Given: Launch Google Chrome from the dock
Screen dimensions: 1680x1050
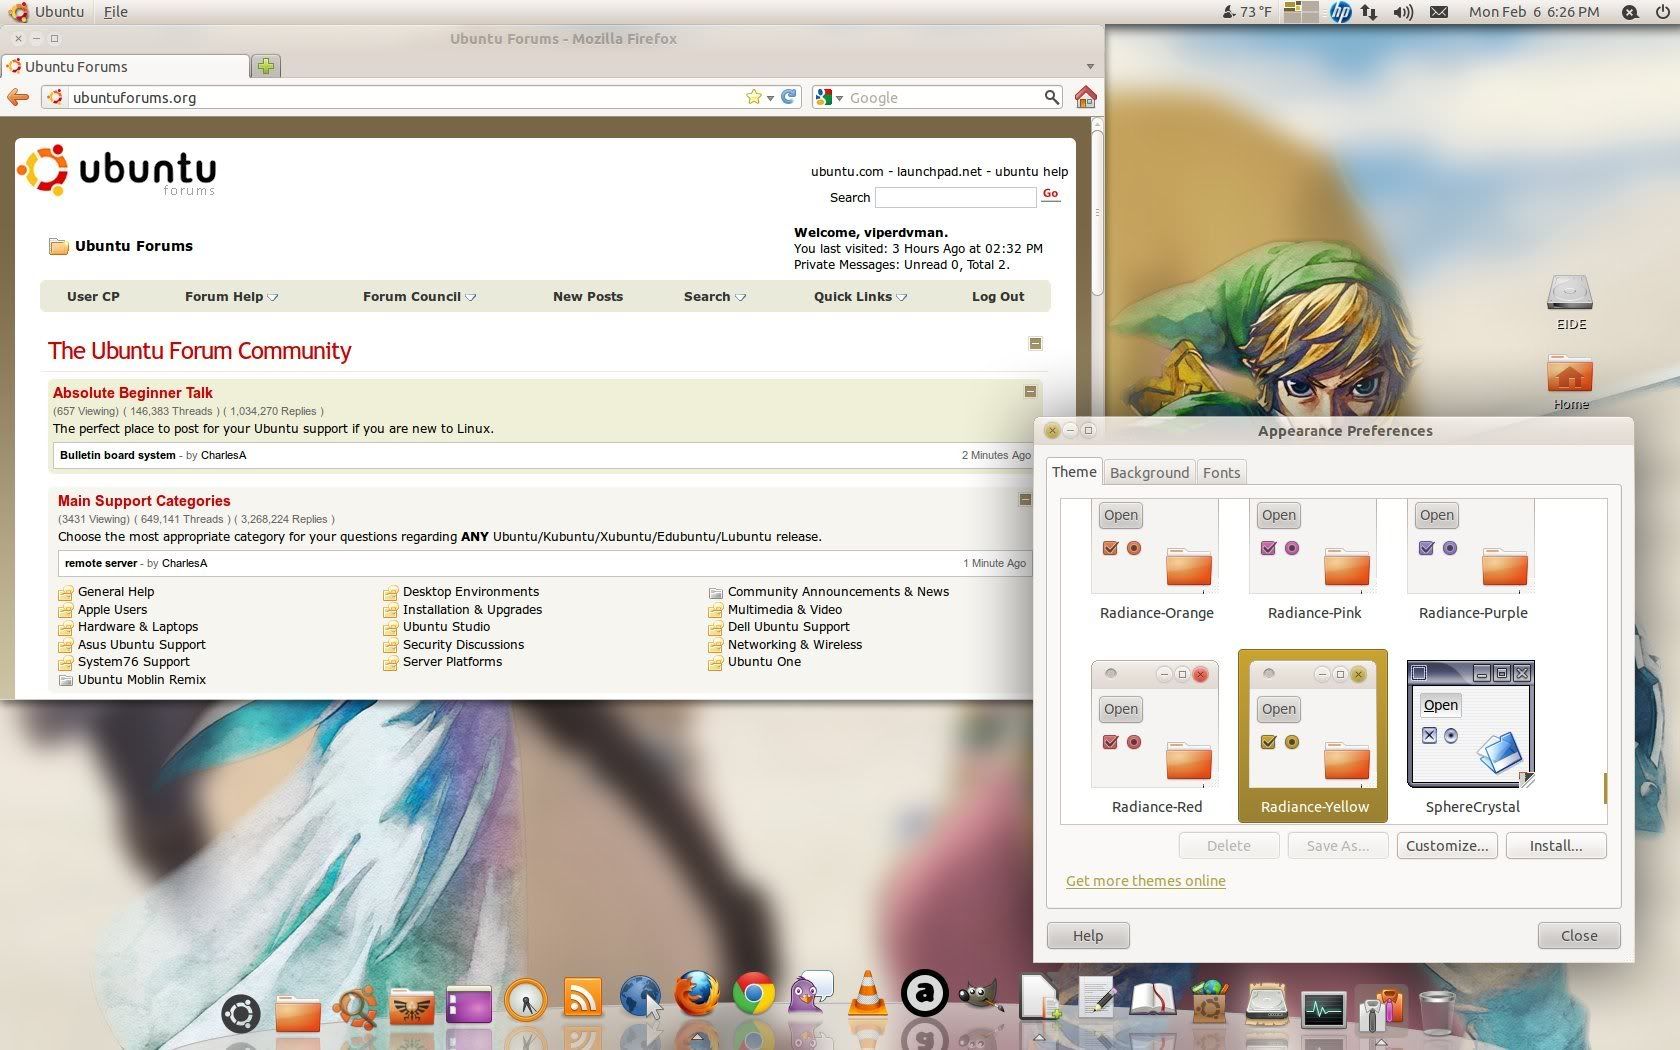Looking at the screenshot, I should tap(754, 995).
